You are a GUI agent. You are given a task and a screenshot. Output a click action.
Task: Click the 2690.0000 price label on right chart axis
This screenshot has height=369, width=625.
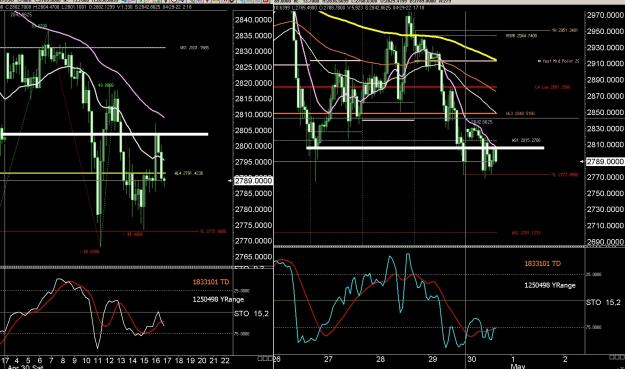pos(605,242)
